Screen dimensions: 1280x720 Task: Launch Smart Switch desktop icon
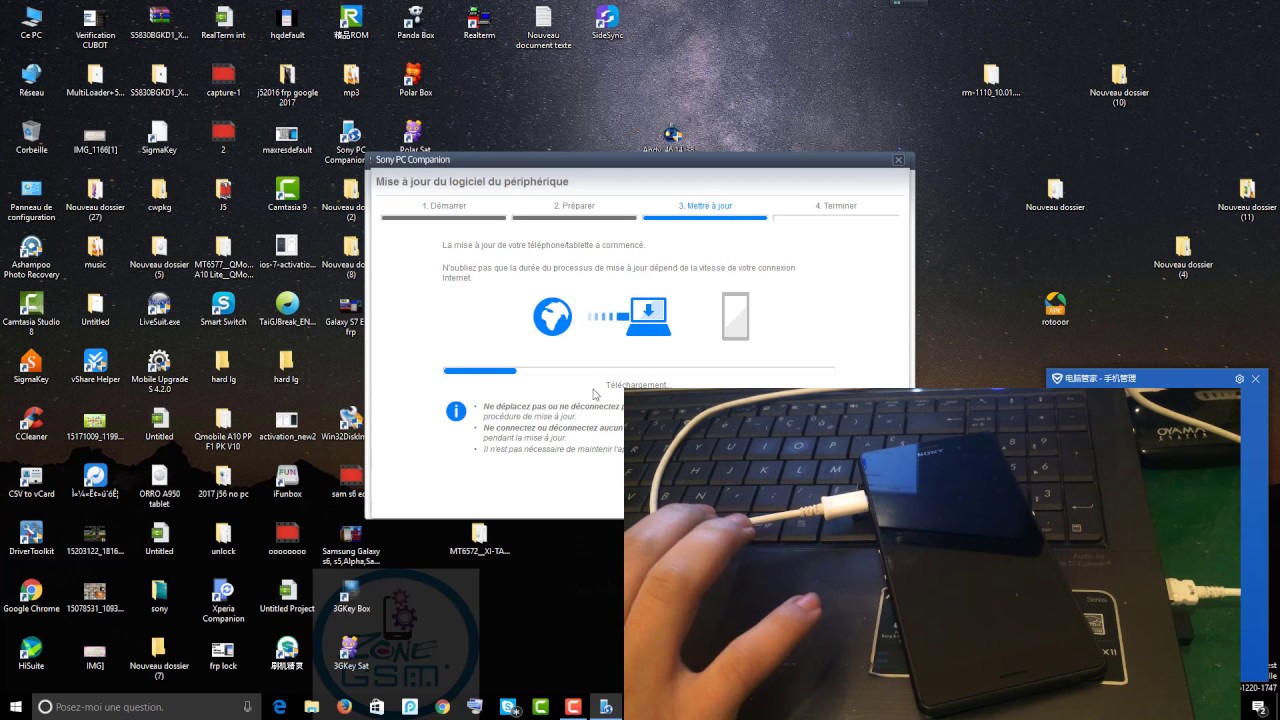(x=223, y=309)
